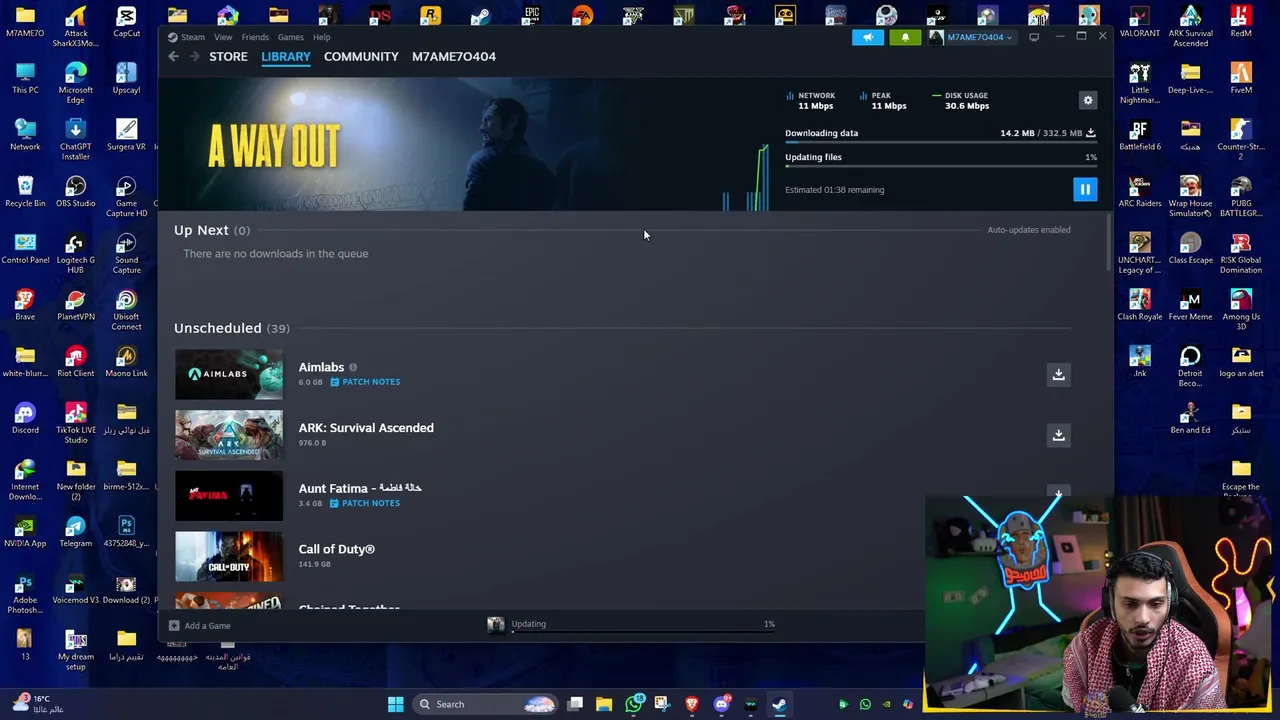This screenshot has width=1280, height=720.
Task: Open the Discord desktop icon
Action: [25, 418]
